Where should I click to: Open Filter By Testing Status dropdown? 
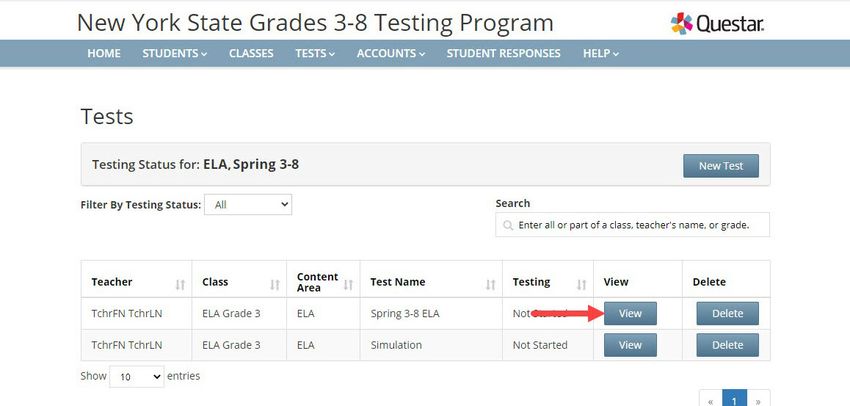(248, 204)
